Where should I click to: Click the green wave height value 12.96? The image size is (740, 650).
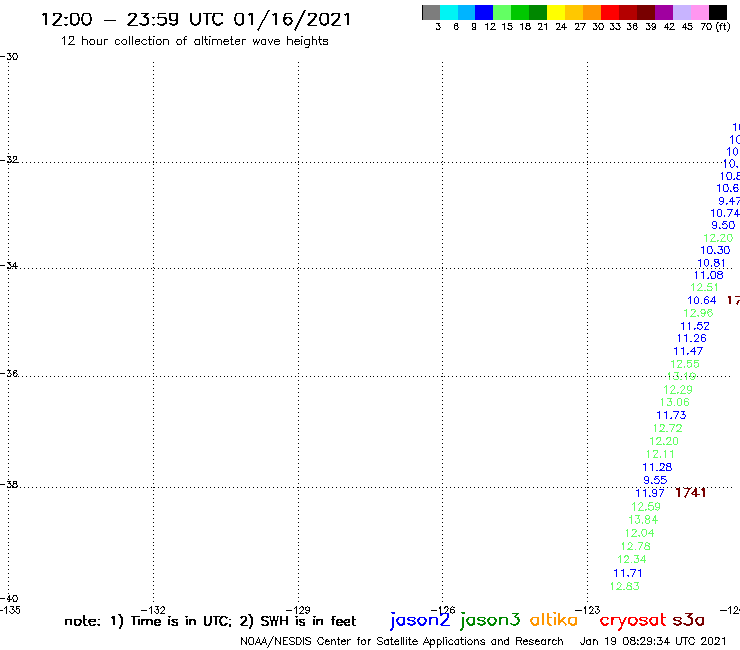(x=698, y=313)
